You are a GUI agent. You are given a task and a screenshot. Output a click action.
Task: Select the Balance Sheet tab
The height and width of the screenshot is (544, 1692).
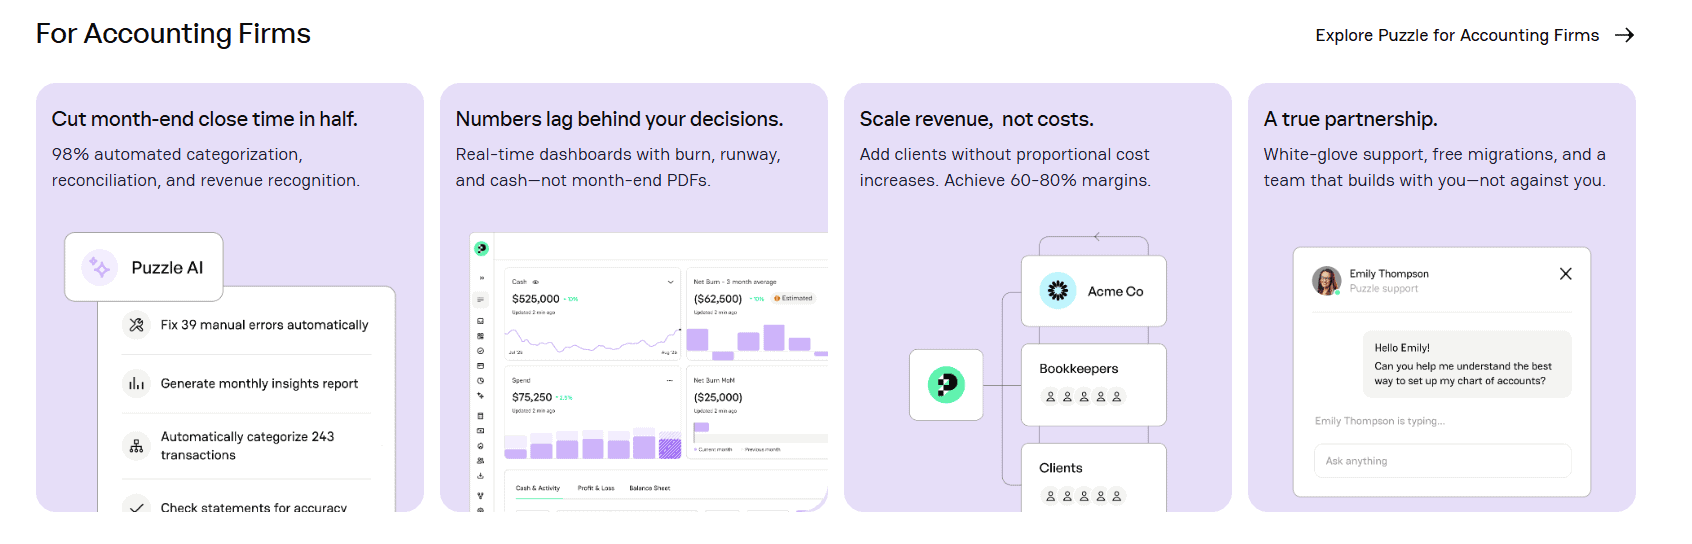pyautogui.click(x=650, y=488)
